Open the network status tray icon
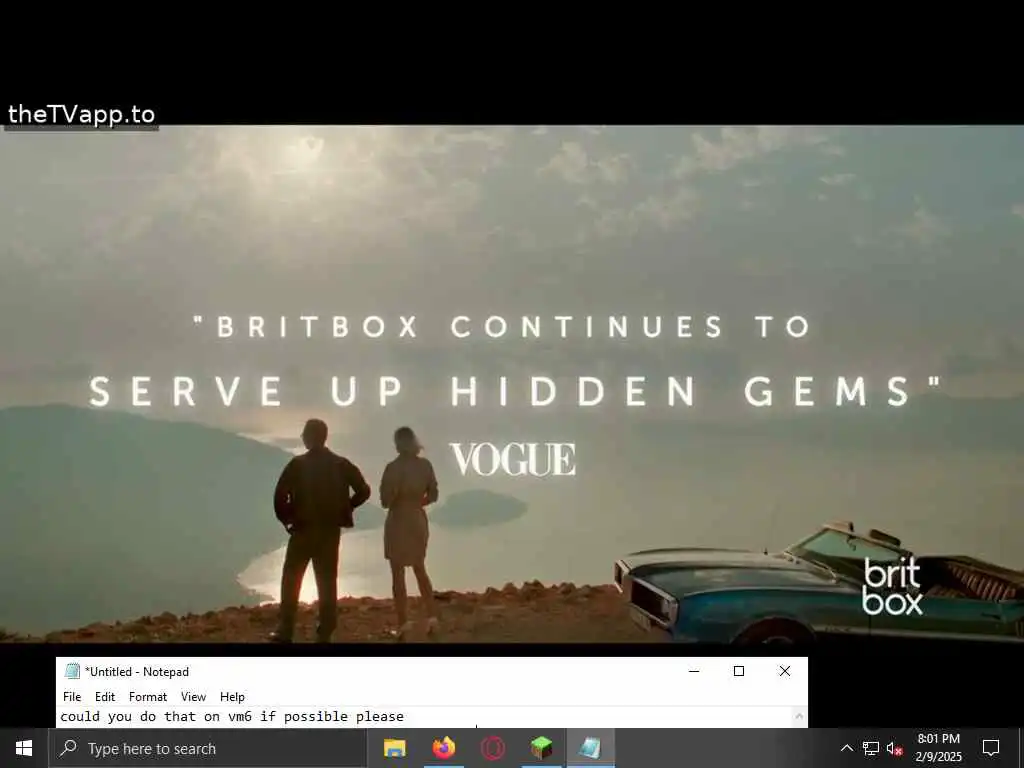This screenshot has width=1024, height=768. tap(871, 748)
